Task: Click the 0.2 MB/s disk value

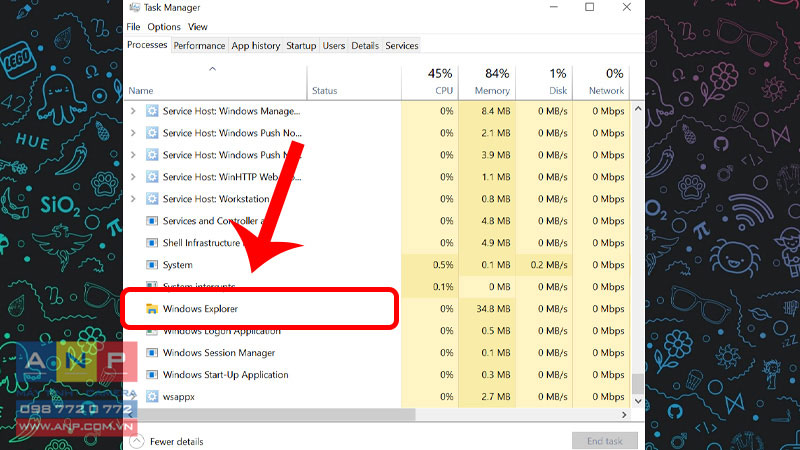Action: coord(548,265)
